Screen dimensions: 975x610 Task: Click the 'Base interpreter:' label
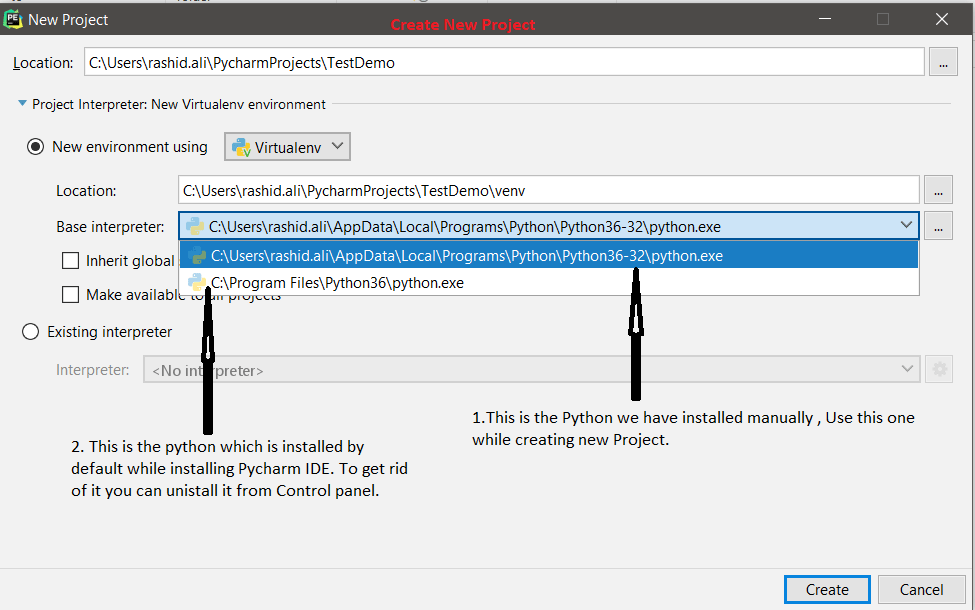(x=110, y=227)
